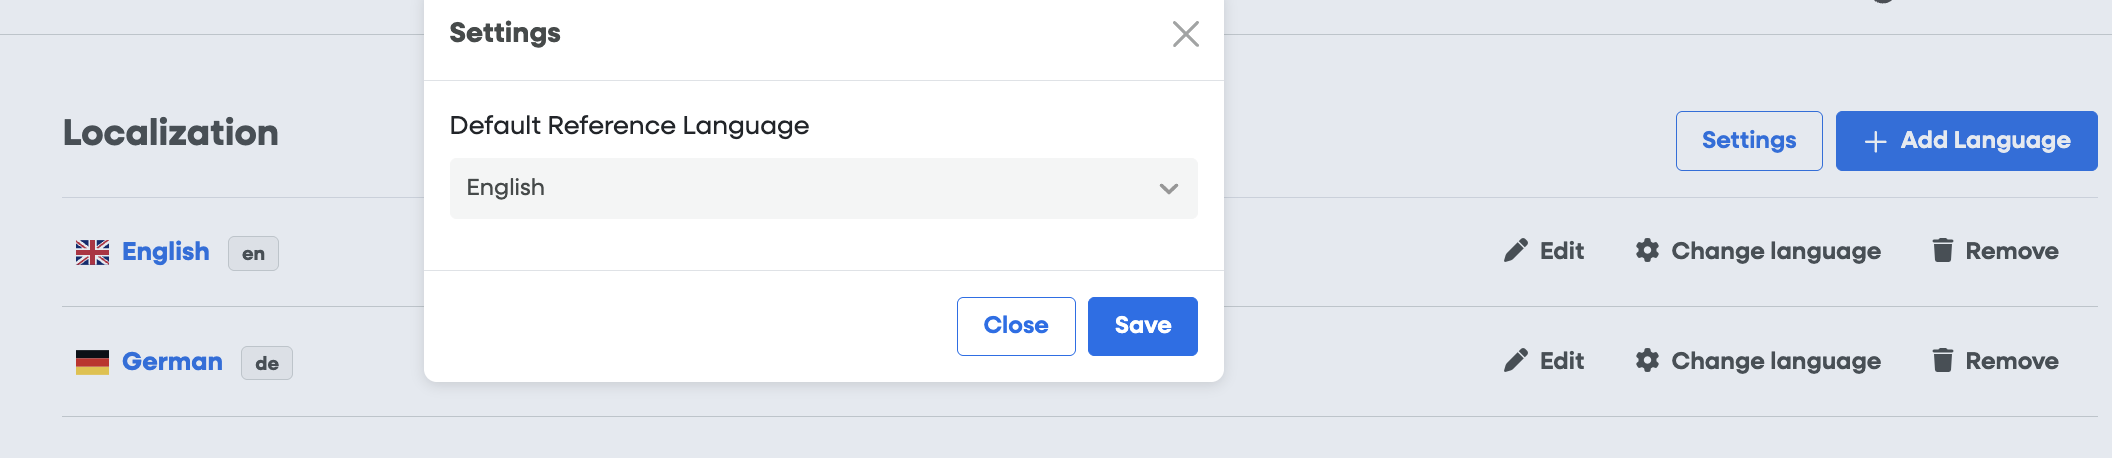Close the Settings dialog with the X icon

(1185, 34)
